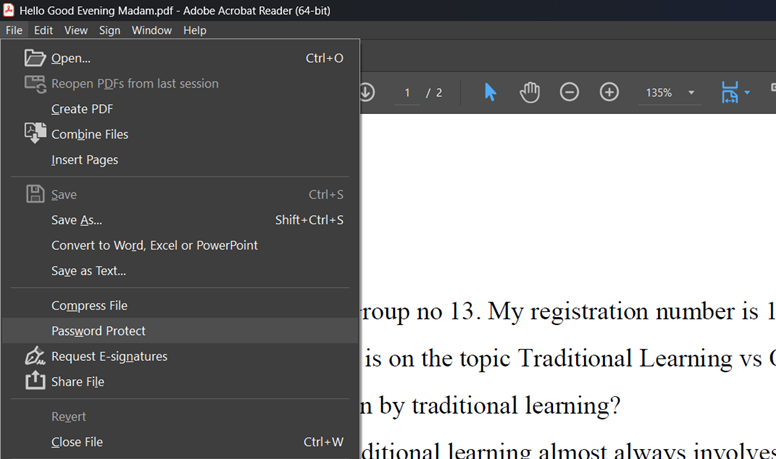The image size is (776, 459).
Task: Zoom in with the plus icon
Action: (x=609, y=92)
